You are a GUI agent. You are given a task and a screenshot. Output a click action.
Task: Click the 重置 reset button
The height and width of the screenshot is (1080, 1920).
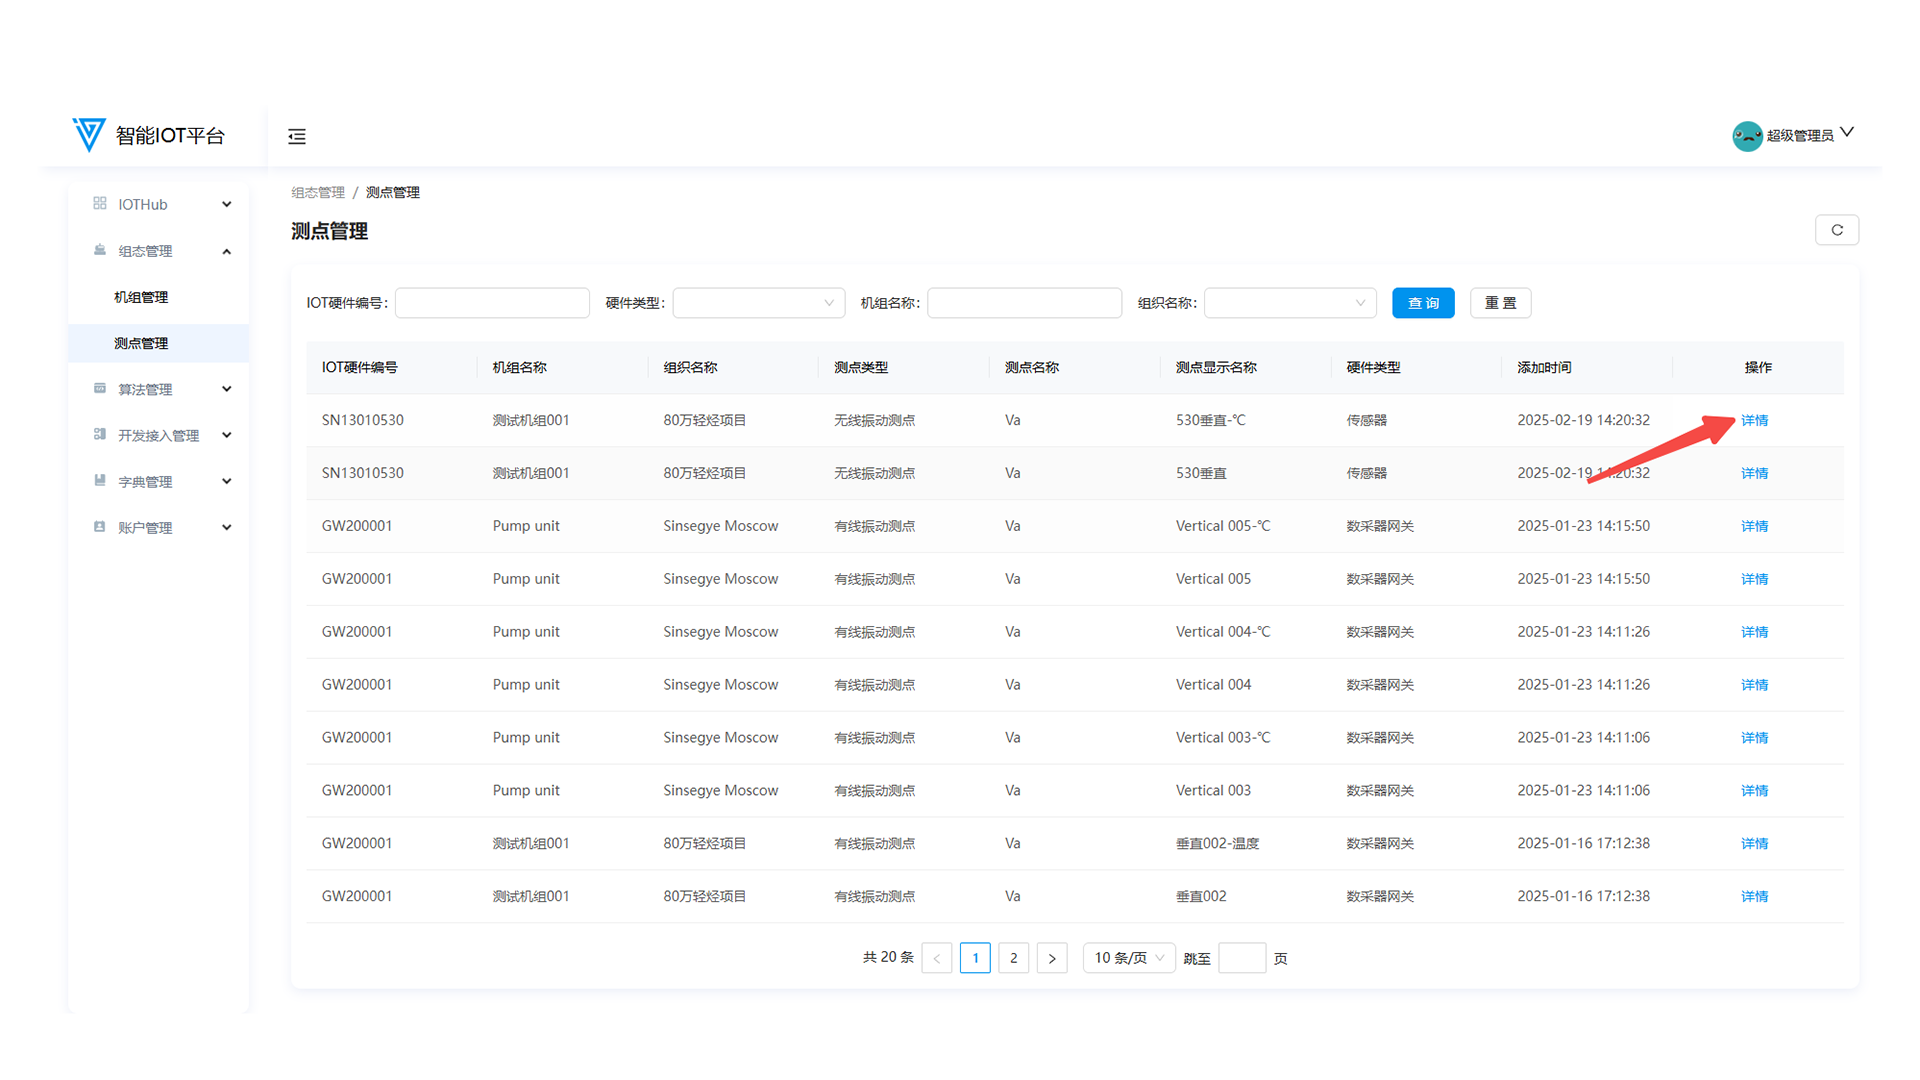point(1500,303)
